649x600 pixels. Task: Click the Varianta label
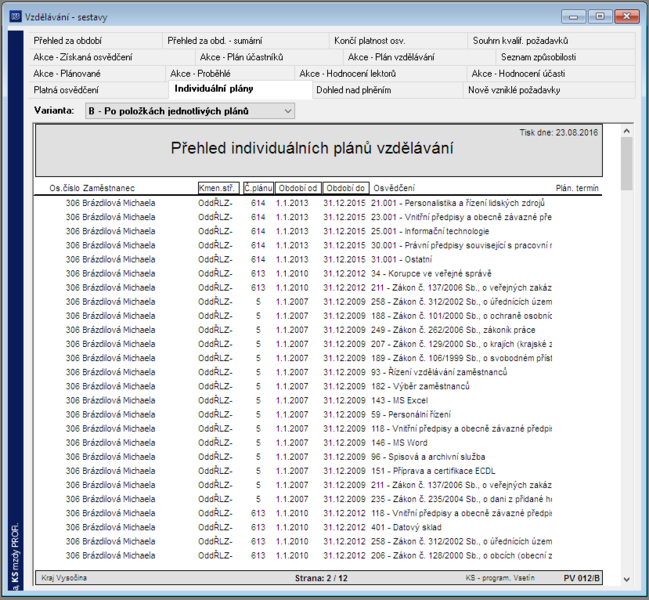point(54,110)
